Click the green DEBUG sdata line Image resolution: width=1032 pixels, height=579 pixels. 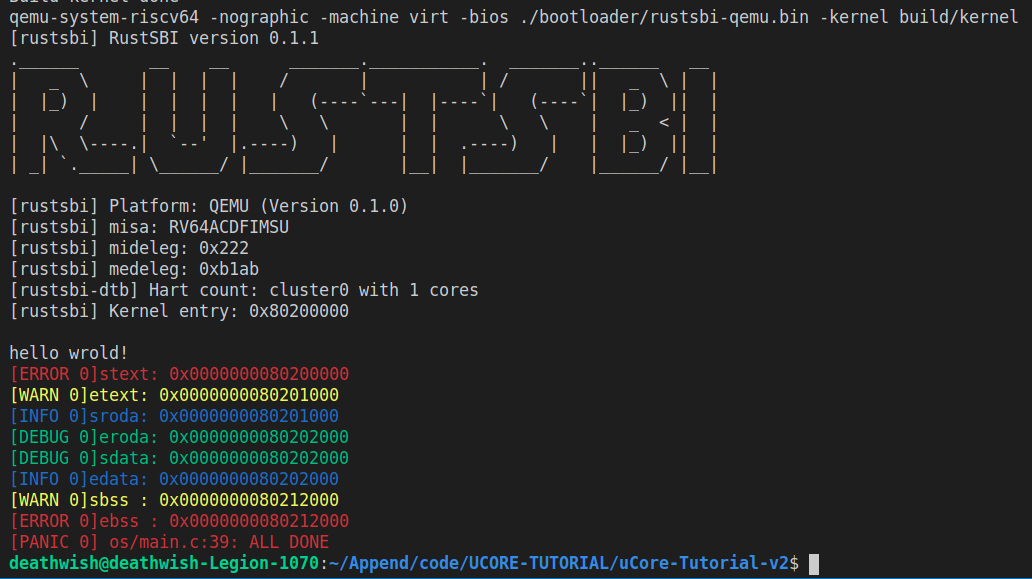click(179, 459)
